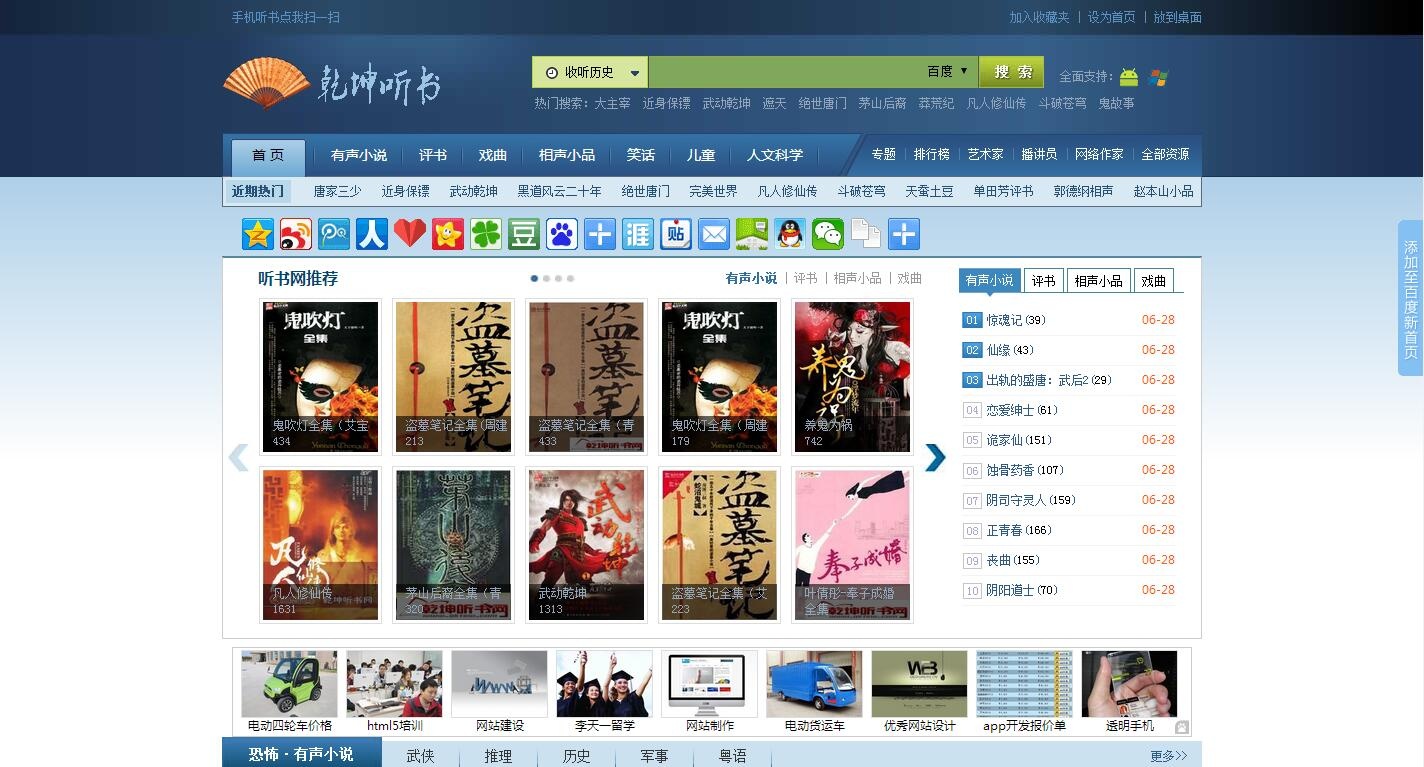1424x767 pixels.
Task: Share to Qzone via the yellow star icon
Action: pos(258,234)
